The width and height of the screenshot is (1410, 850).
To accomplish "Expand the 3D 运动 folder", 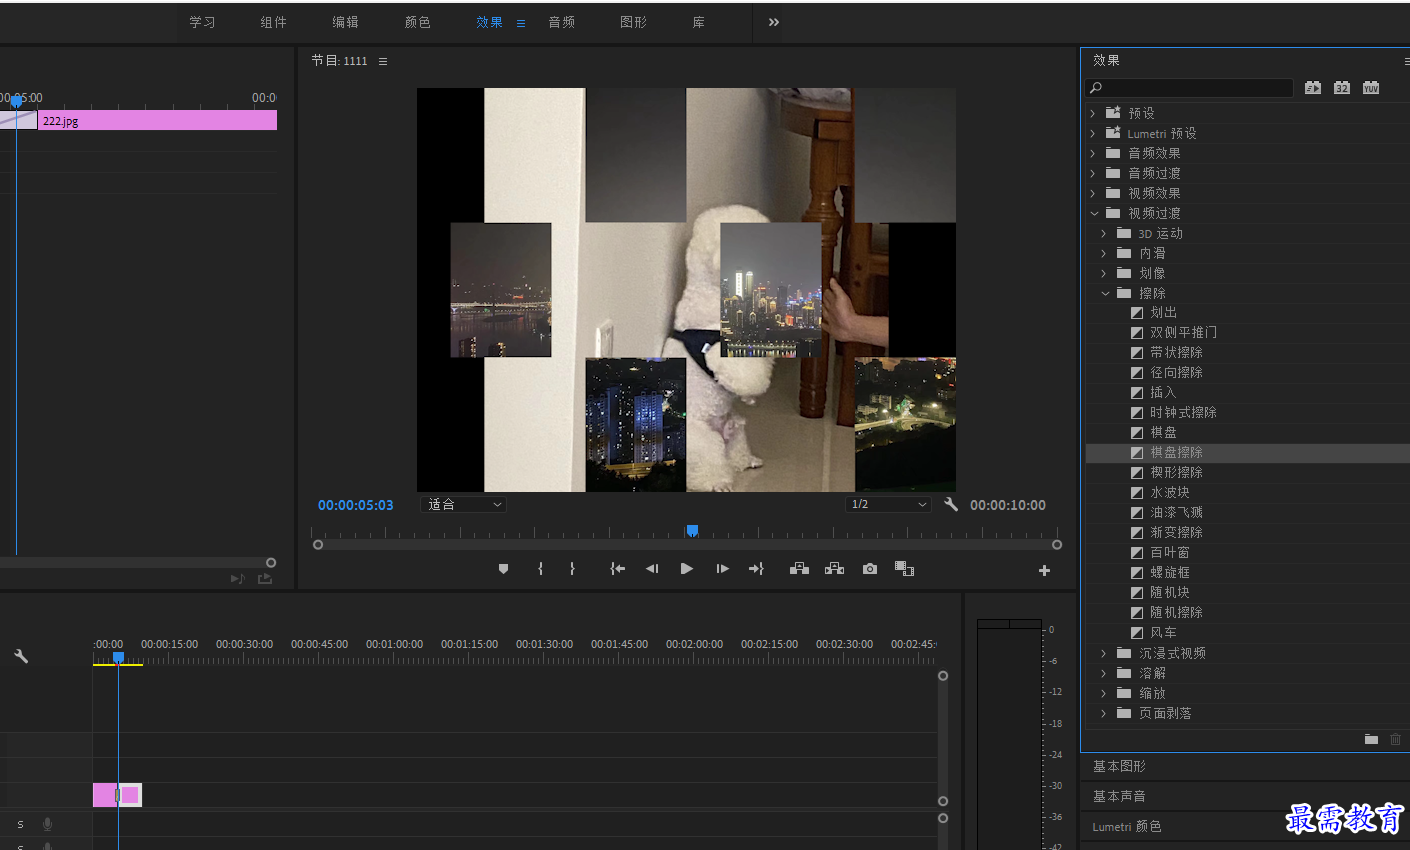I will [x=1104, y=233].
